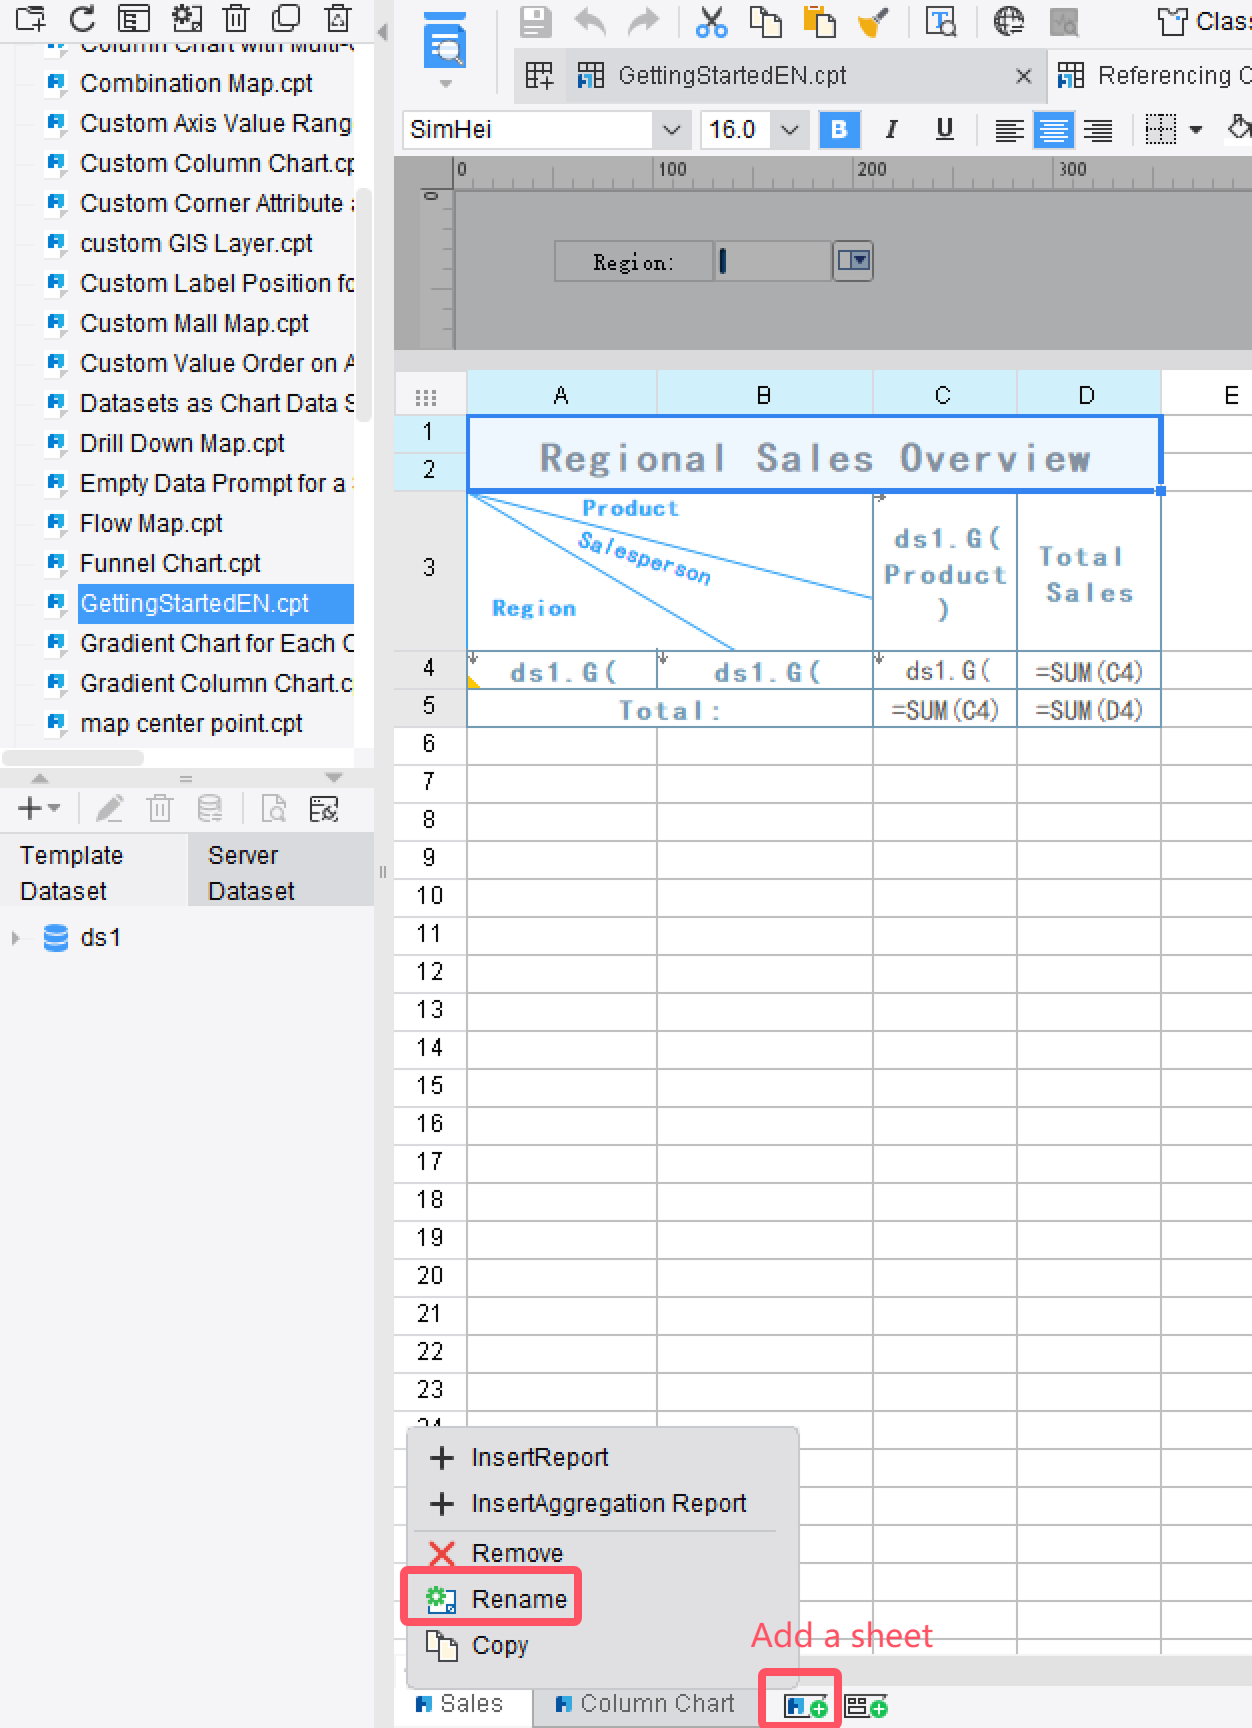The height and width of the screenshot is (1728, 1252).
Task: Choose InsertReport from context menu
Action: (x=603, y=1457)
